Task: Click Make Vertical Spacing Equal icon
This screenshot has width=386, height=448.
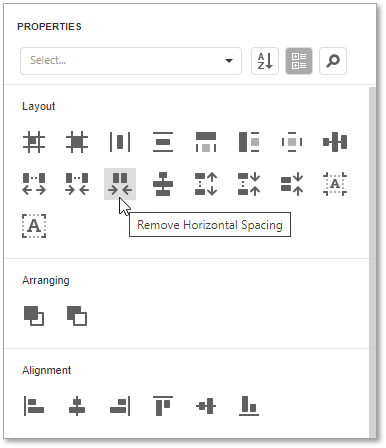Action: [x=163, y=184]
